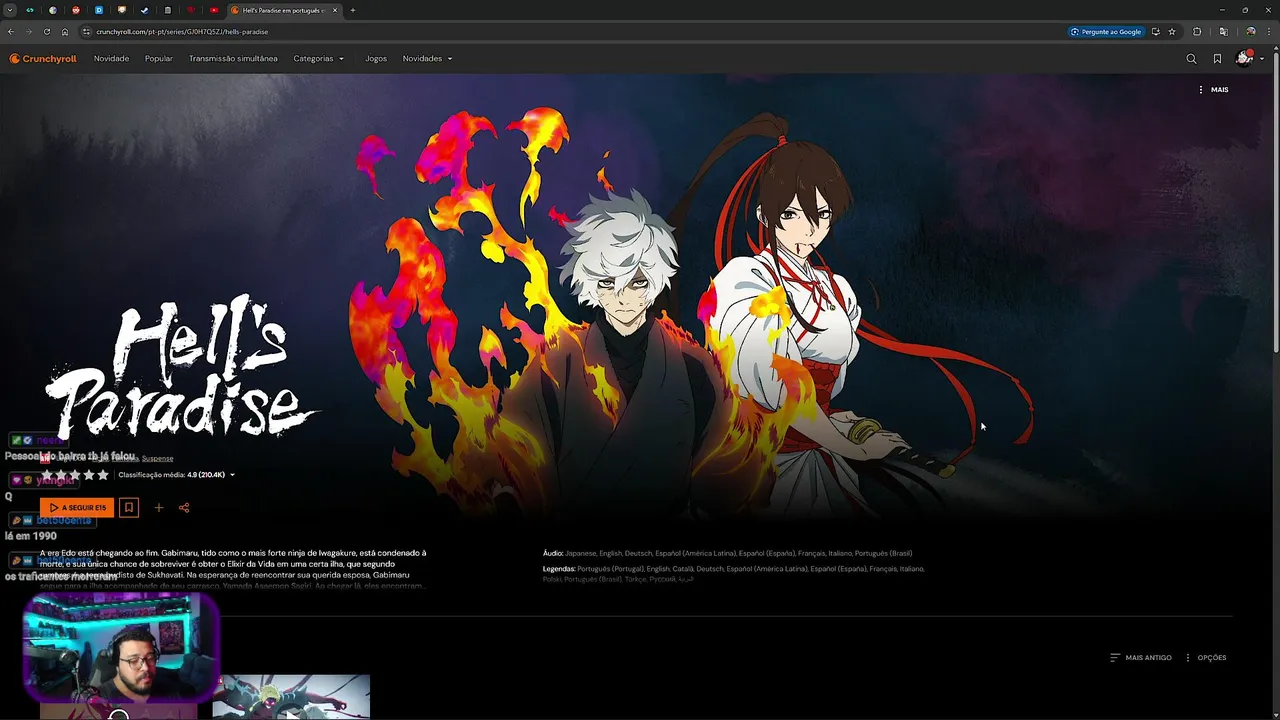Rate the series five stars
This screenshot has width=1280, height=720.
tap(103, 475)
